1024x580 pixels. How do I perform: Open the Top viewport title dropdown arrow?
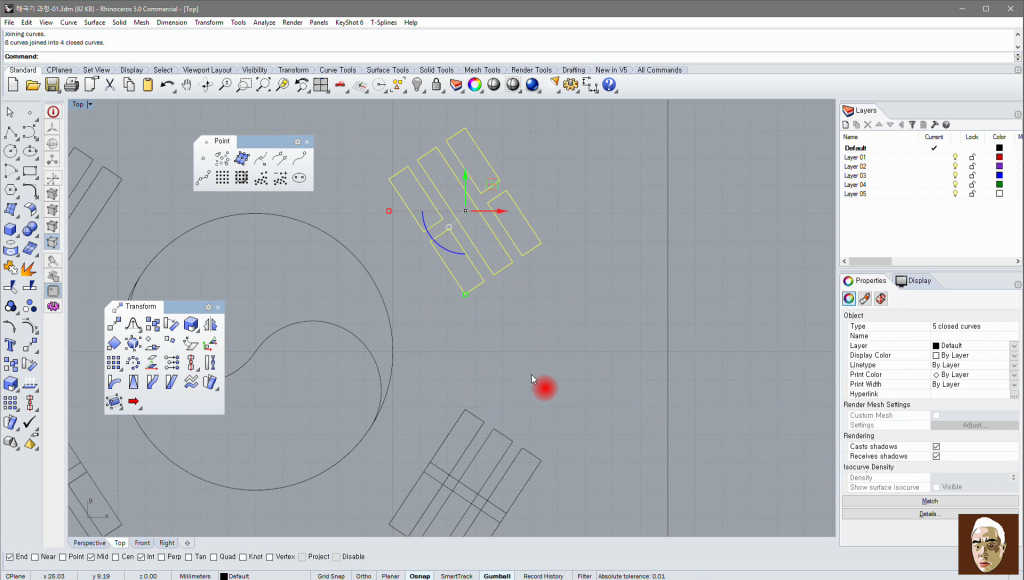90,105
